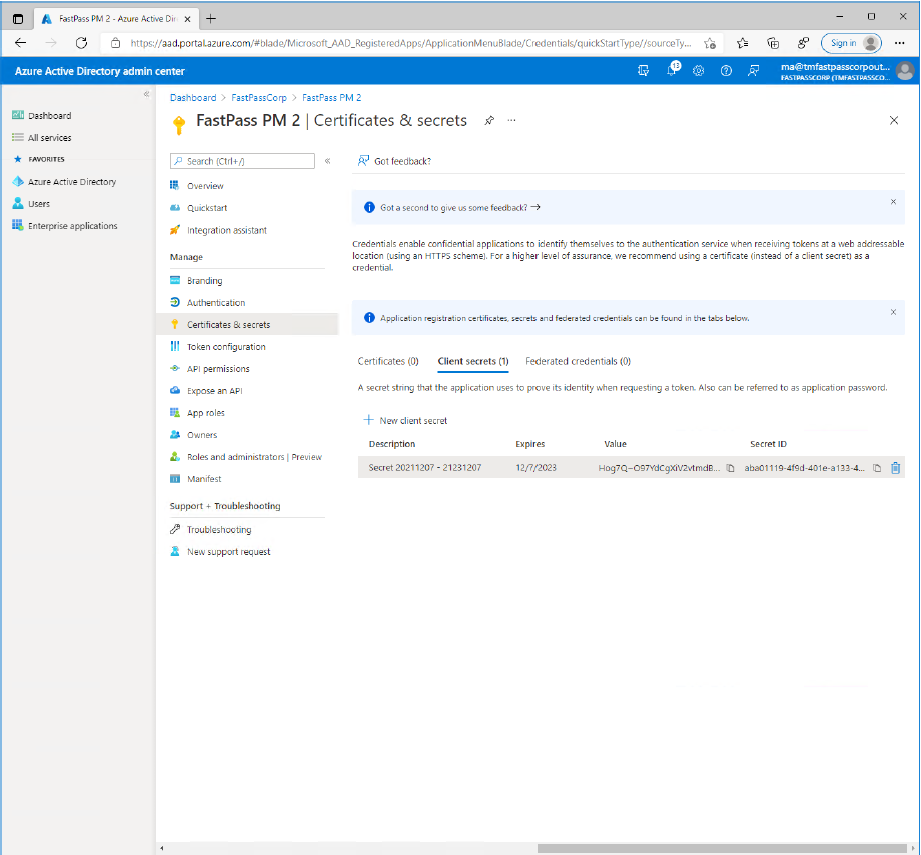
Task: Go to FastPassCorp breadcrumb link
Action: click(258, 97)
